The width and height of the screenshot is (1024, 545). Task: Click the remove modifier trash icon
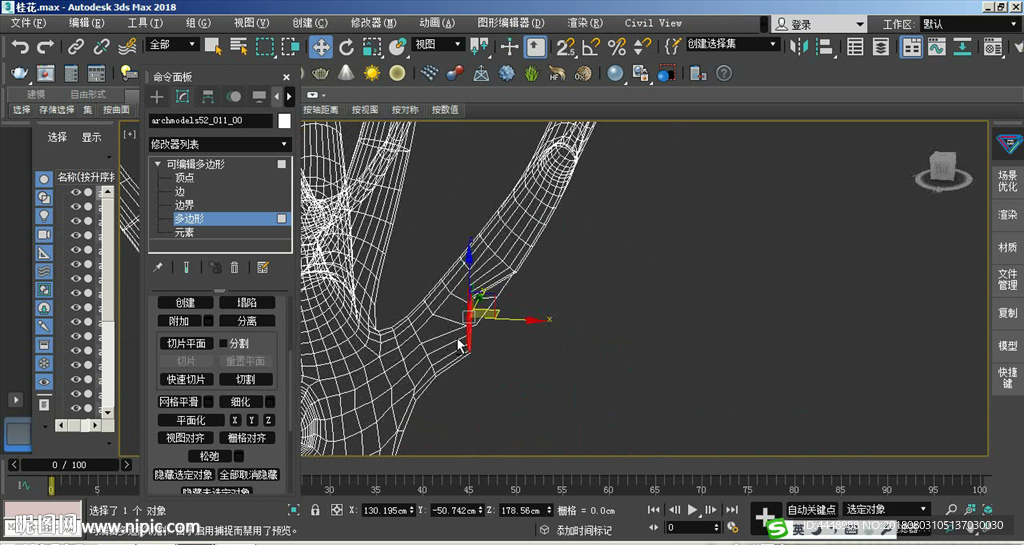[234, 267]
